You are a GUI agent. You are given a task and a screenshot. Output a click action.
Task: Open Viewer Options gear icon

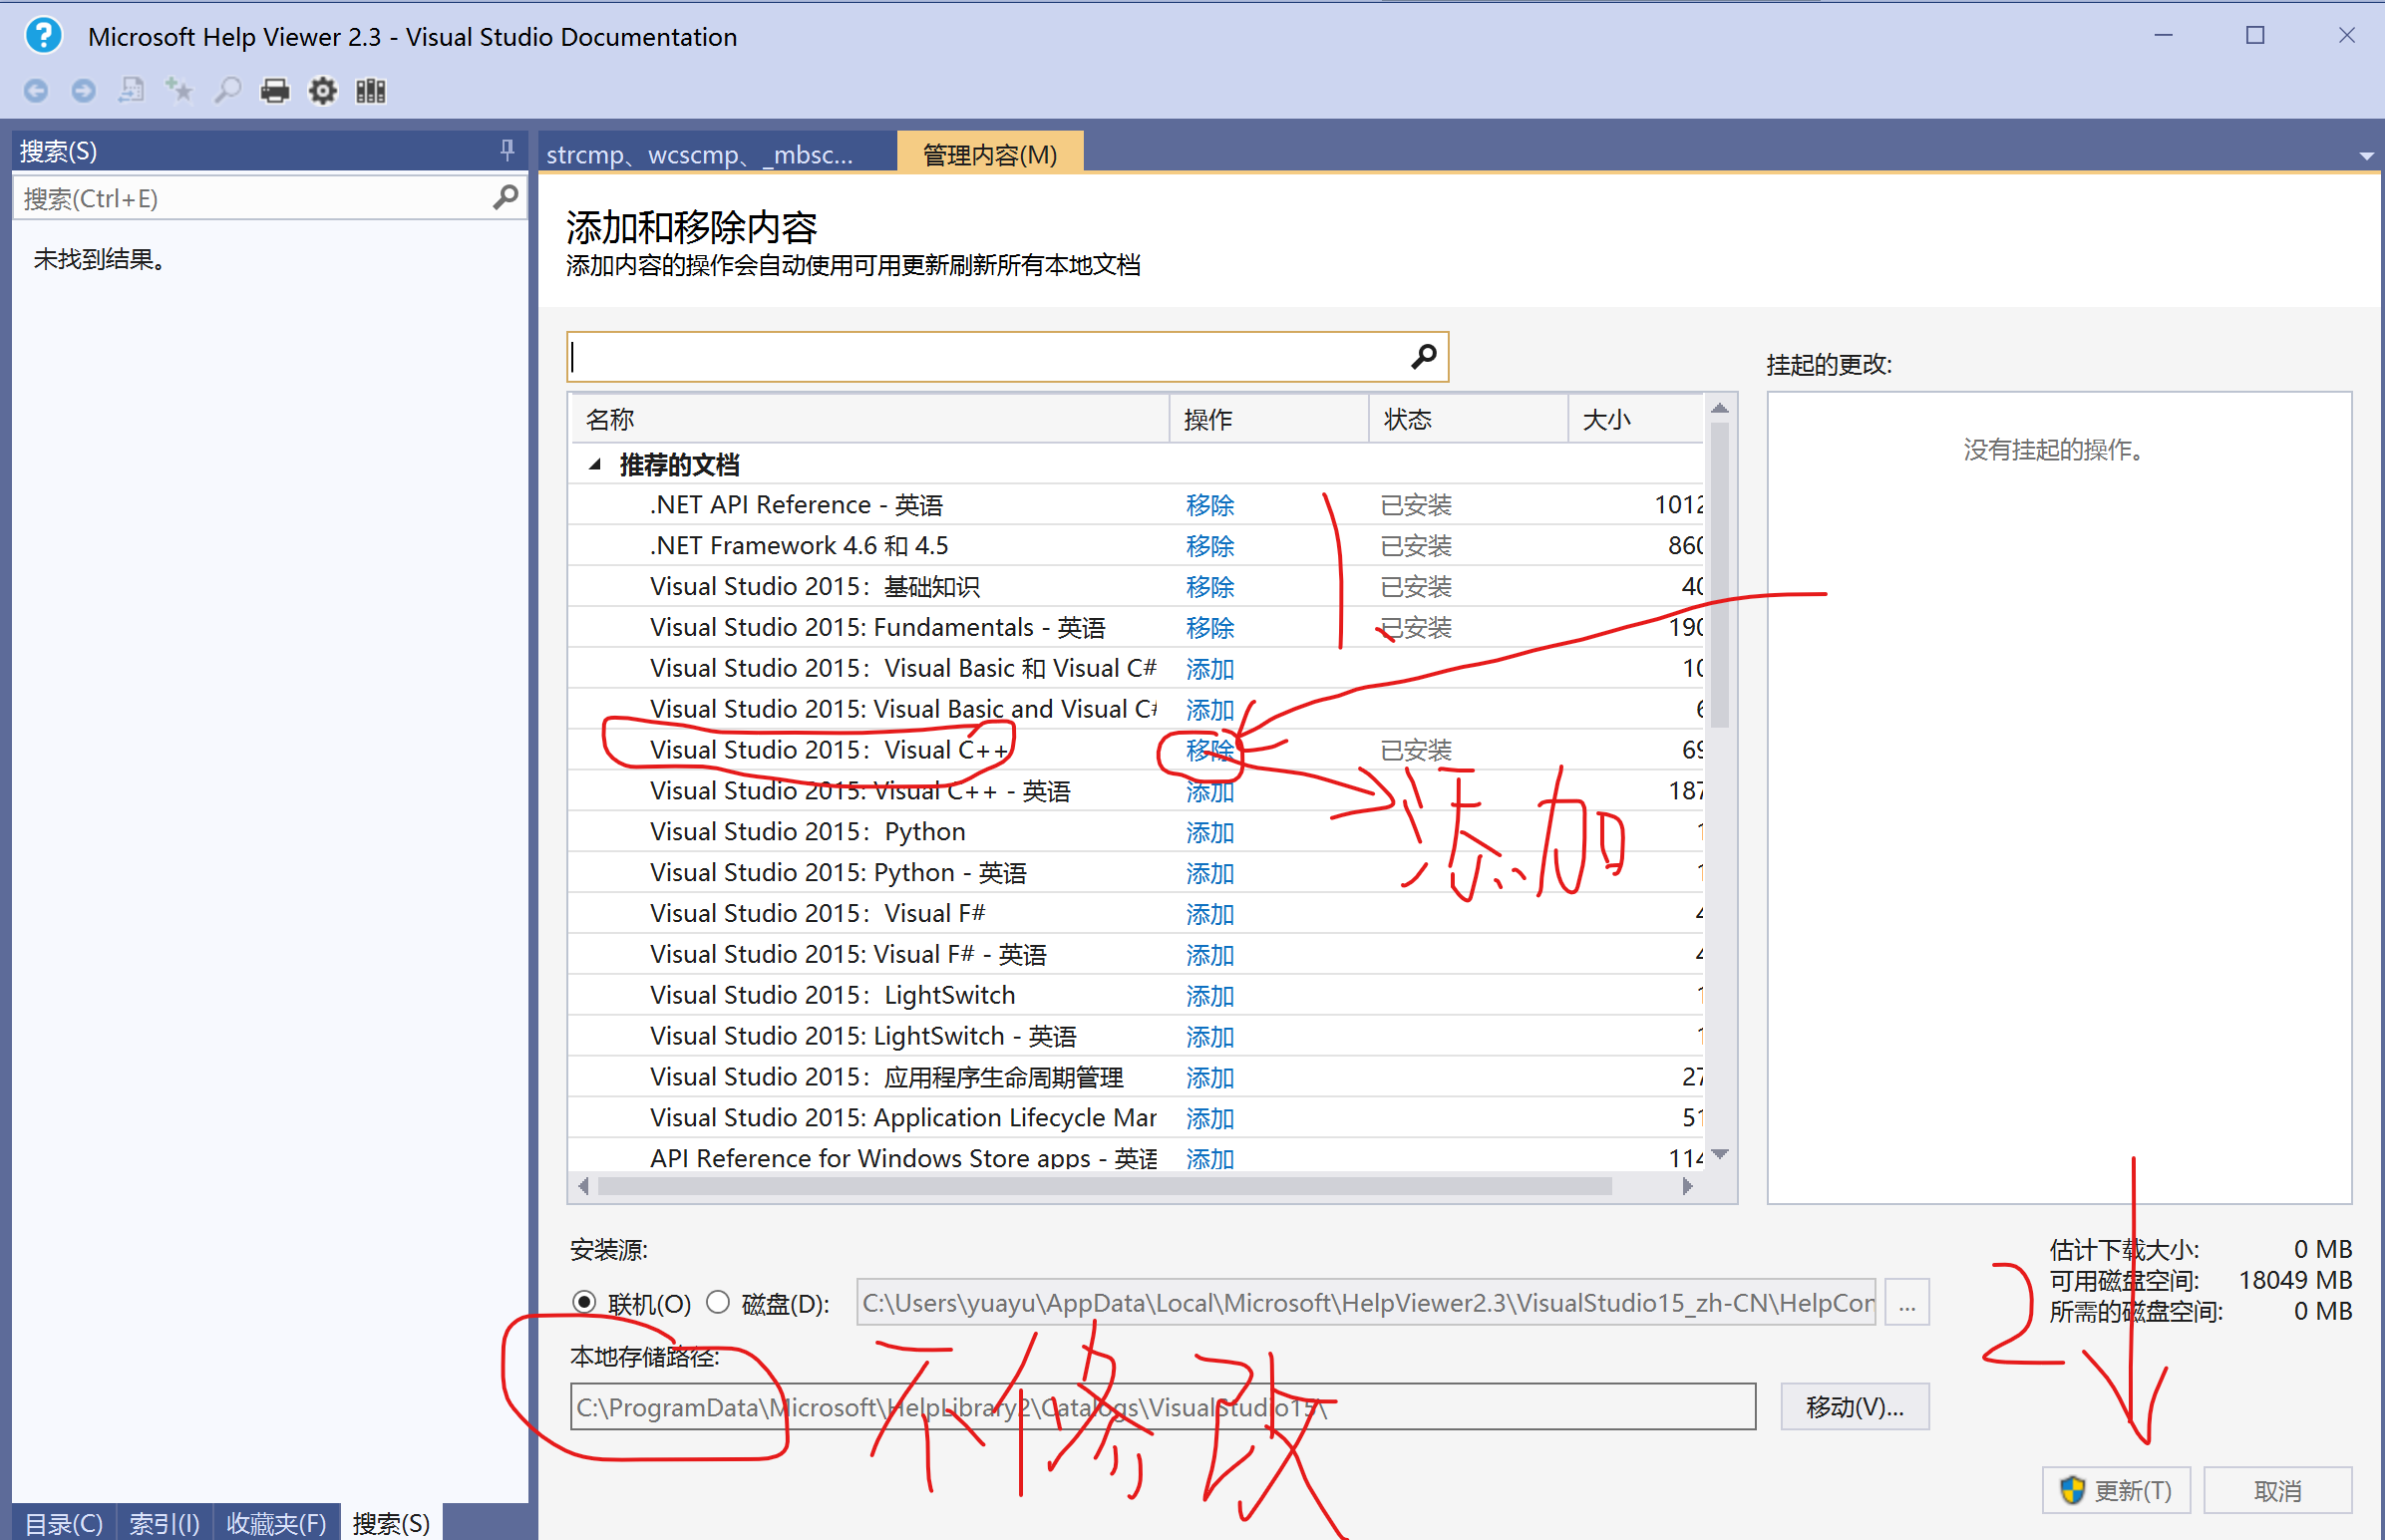[322, 91]
